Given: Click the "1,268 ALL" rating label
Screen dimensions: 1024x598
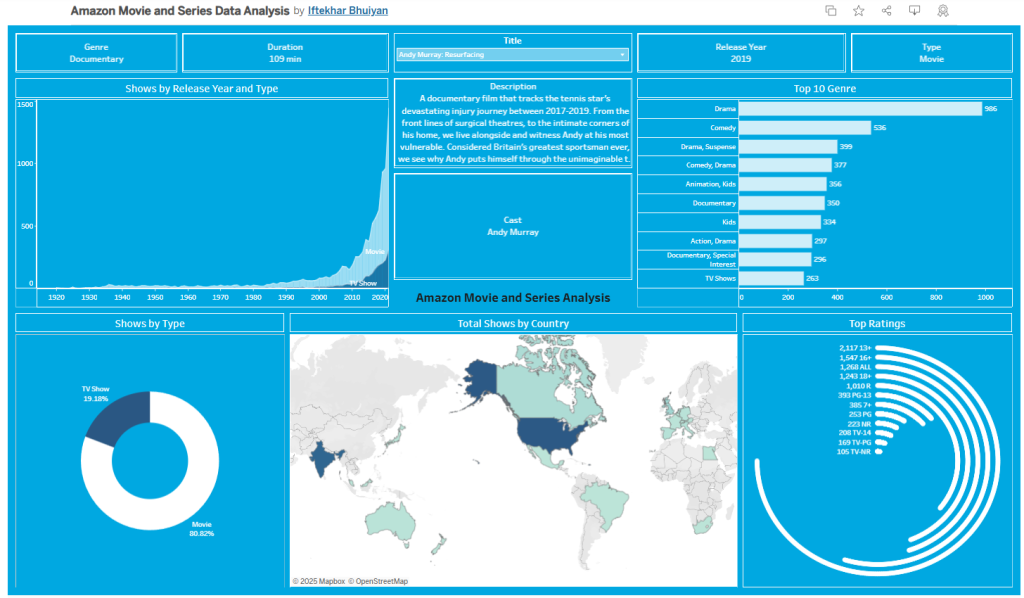Looking at the screenshot, I should pos(856,367).
